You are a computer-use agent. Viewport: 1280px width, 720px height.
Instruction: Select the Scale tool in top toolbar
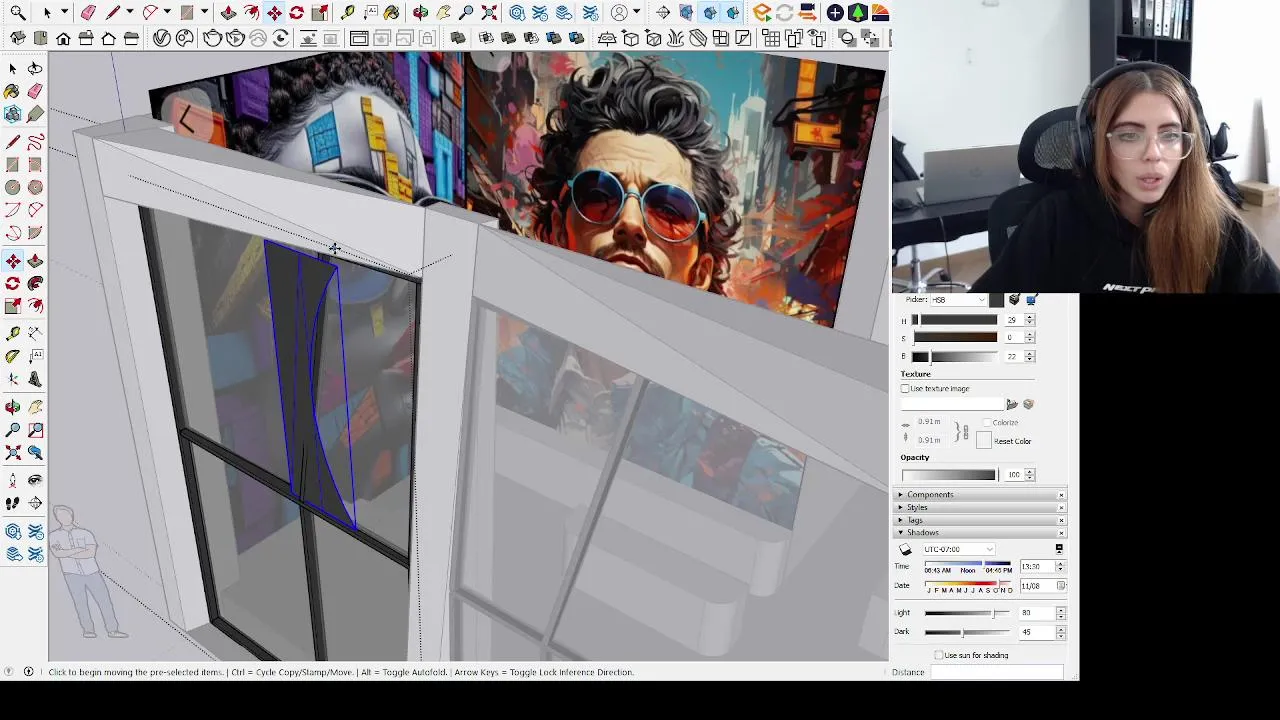[x=320, y=13]
